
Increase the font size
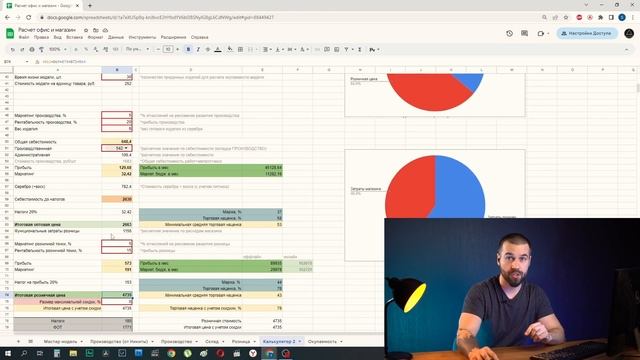pos(177,49)
